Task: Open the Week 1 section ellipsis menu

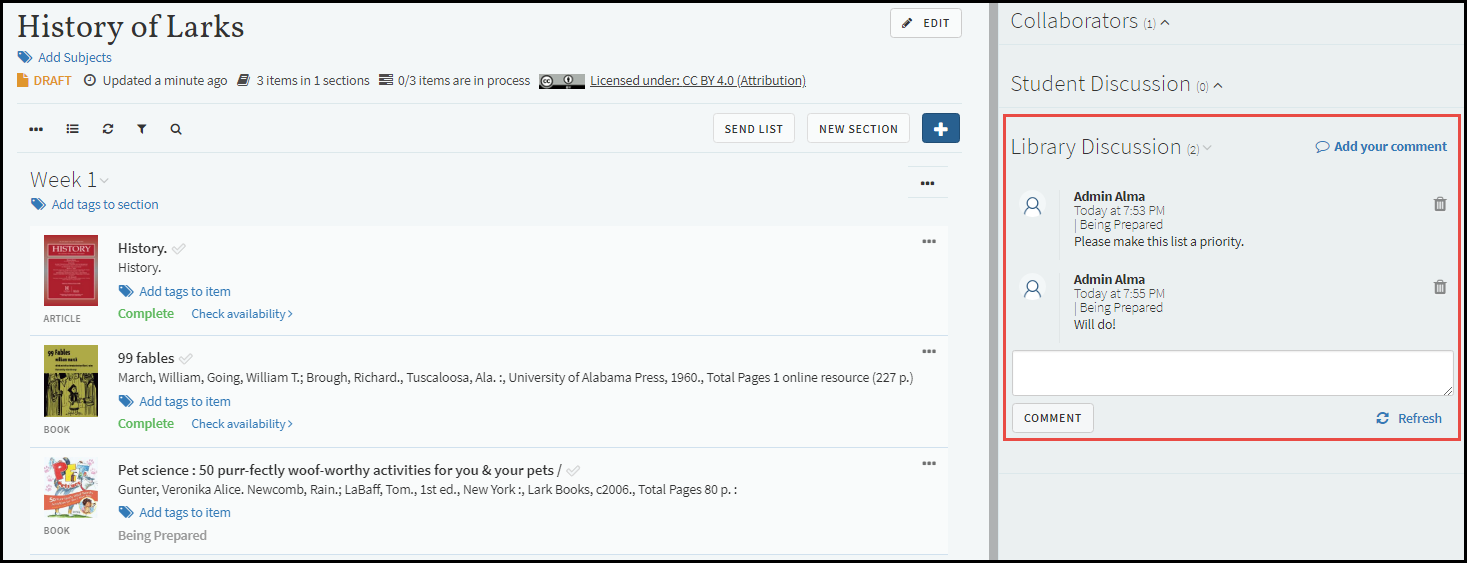Action: pyautogui.click(x=927, y=183)
